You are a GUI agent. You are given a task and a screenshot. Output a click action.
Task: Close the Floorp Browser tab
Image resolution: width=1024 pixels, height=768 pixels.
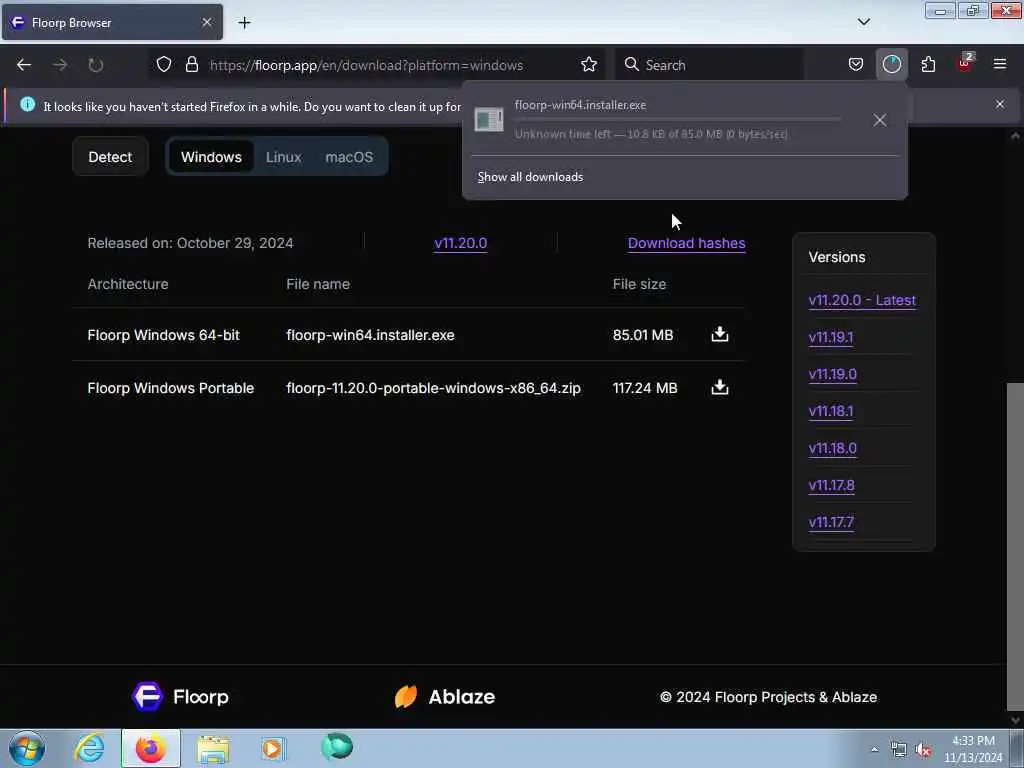tap(207, 23)
